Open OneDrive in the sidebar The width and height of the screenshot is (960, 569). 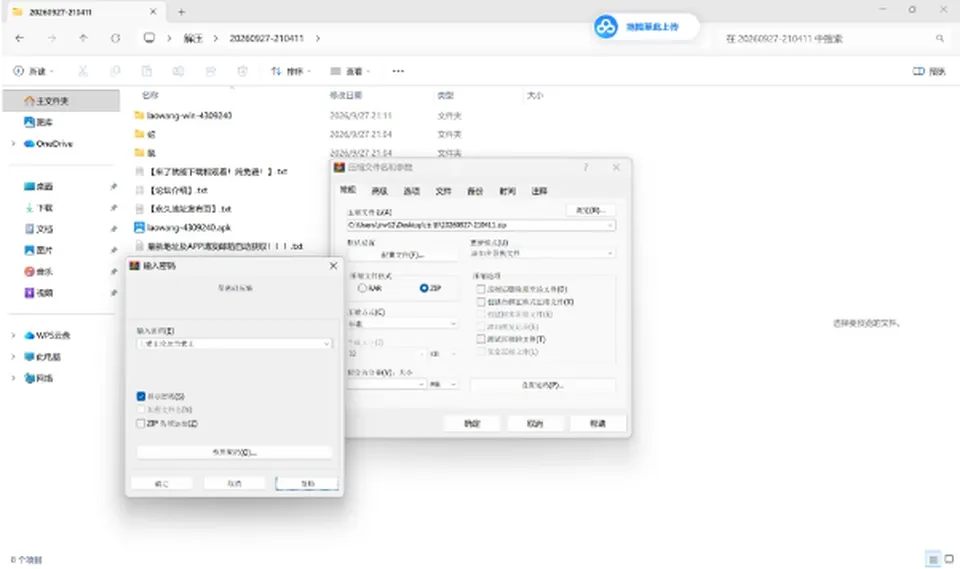point(48,143)
